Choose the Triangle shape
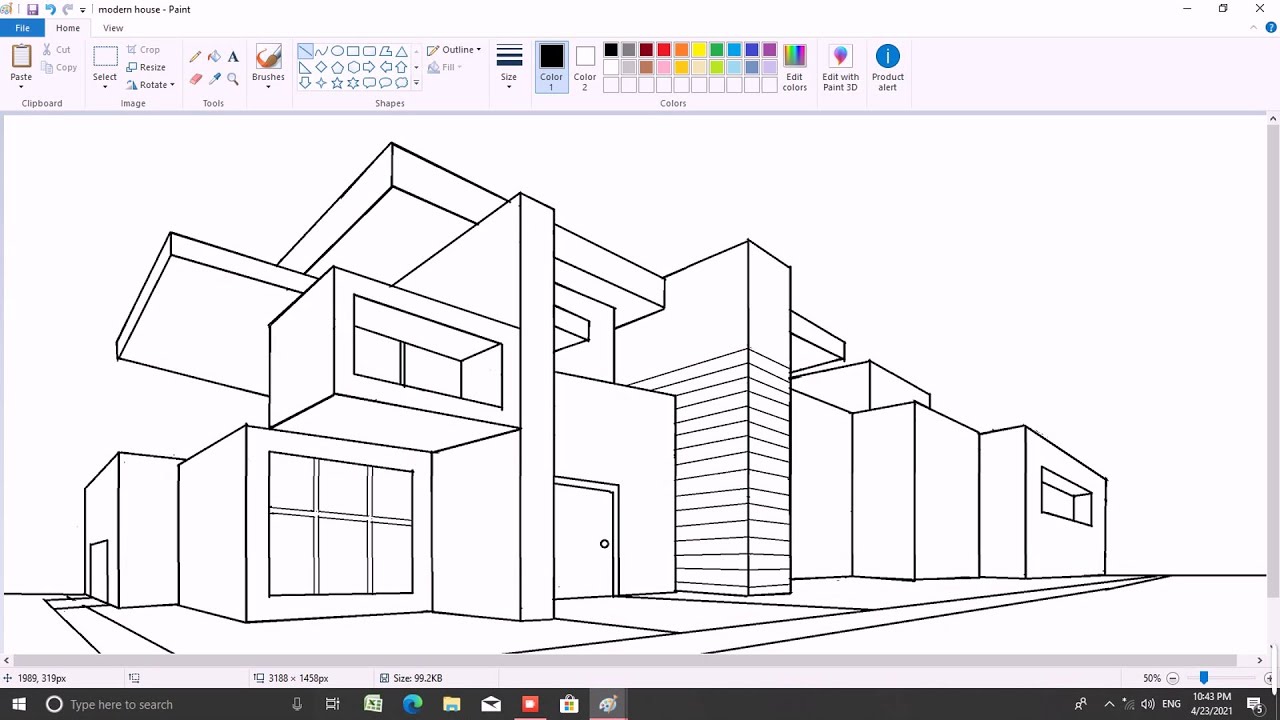1280x720 pixels. tap(401, 51)
